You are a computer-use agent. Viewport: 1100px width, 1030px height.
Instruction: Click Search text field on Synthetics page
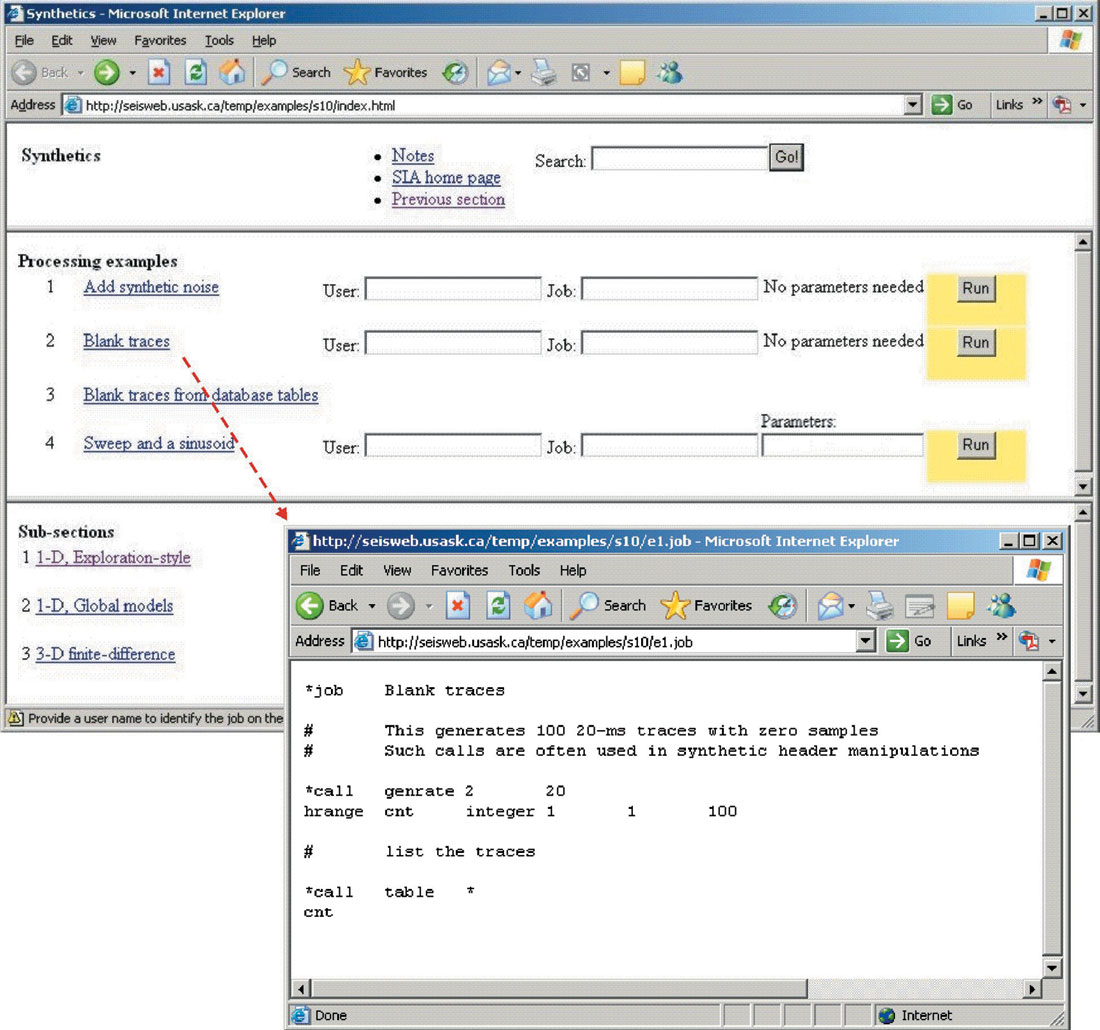[679, 158]
